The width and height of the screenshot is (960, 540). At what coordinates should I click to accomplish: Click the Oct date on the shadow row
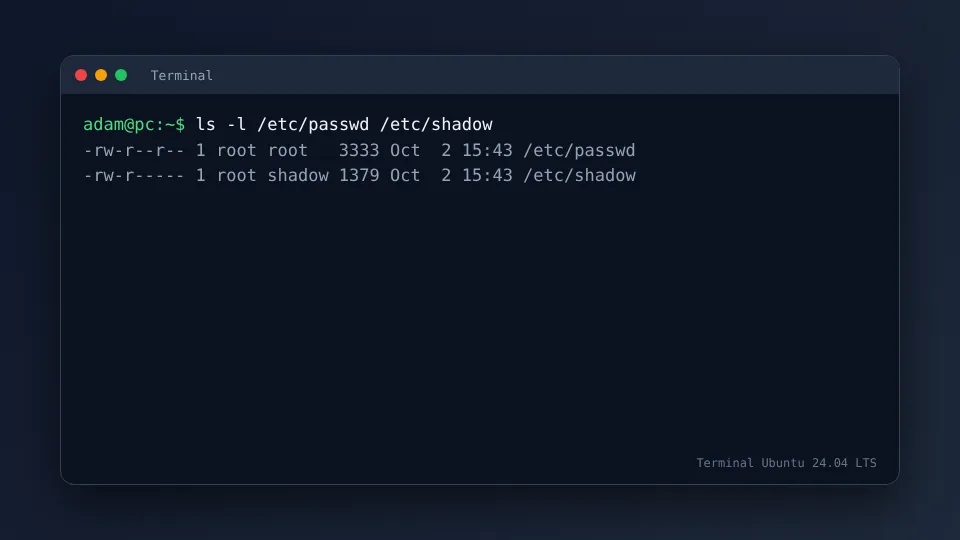pyautogui.click(x=405, y=176)
